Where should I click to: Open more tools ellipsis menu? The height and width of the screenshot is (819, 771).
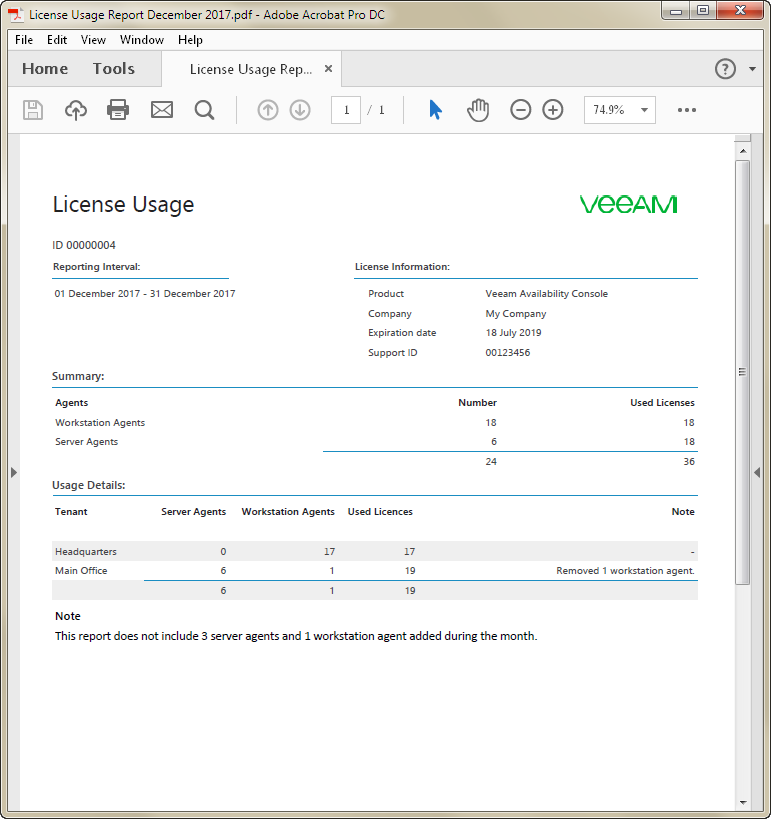(x=687, y=110)
